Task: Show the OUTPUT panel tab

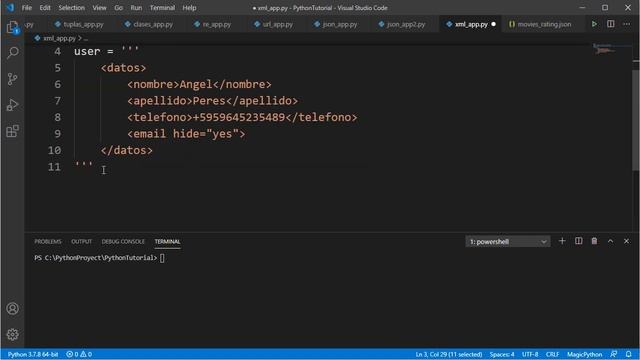Action: pos(82,242)
